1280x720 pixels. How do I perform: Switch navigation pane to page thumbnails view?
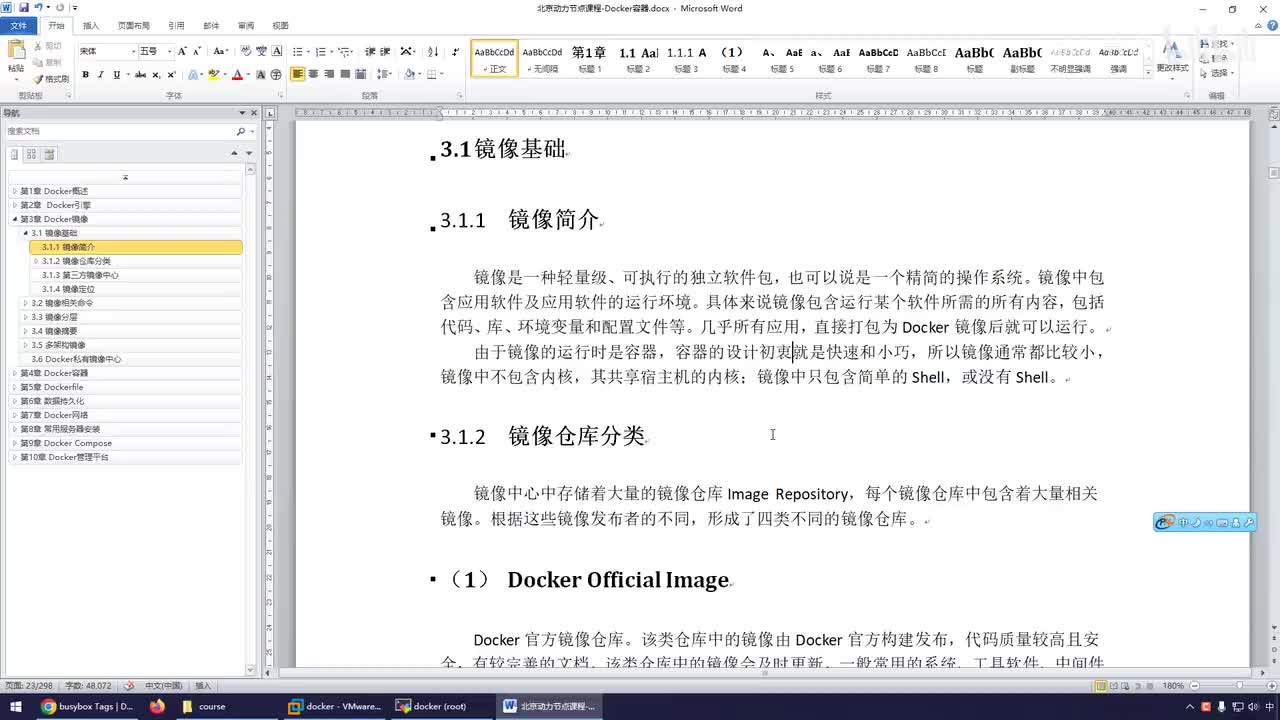31,154
